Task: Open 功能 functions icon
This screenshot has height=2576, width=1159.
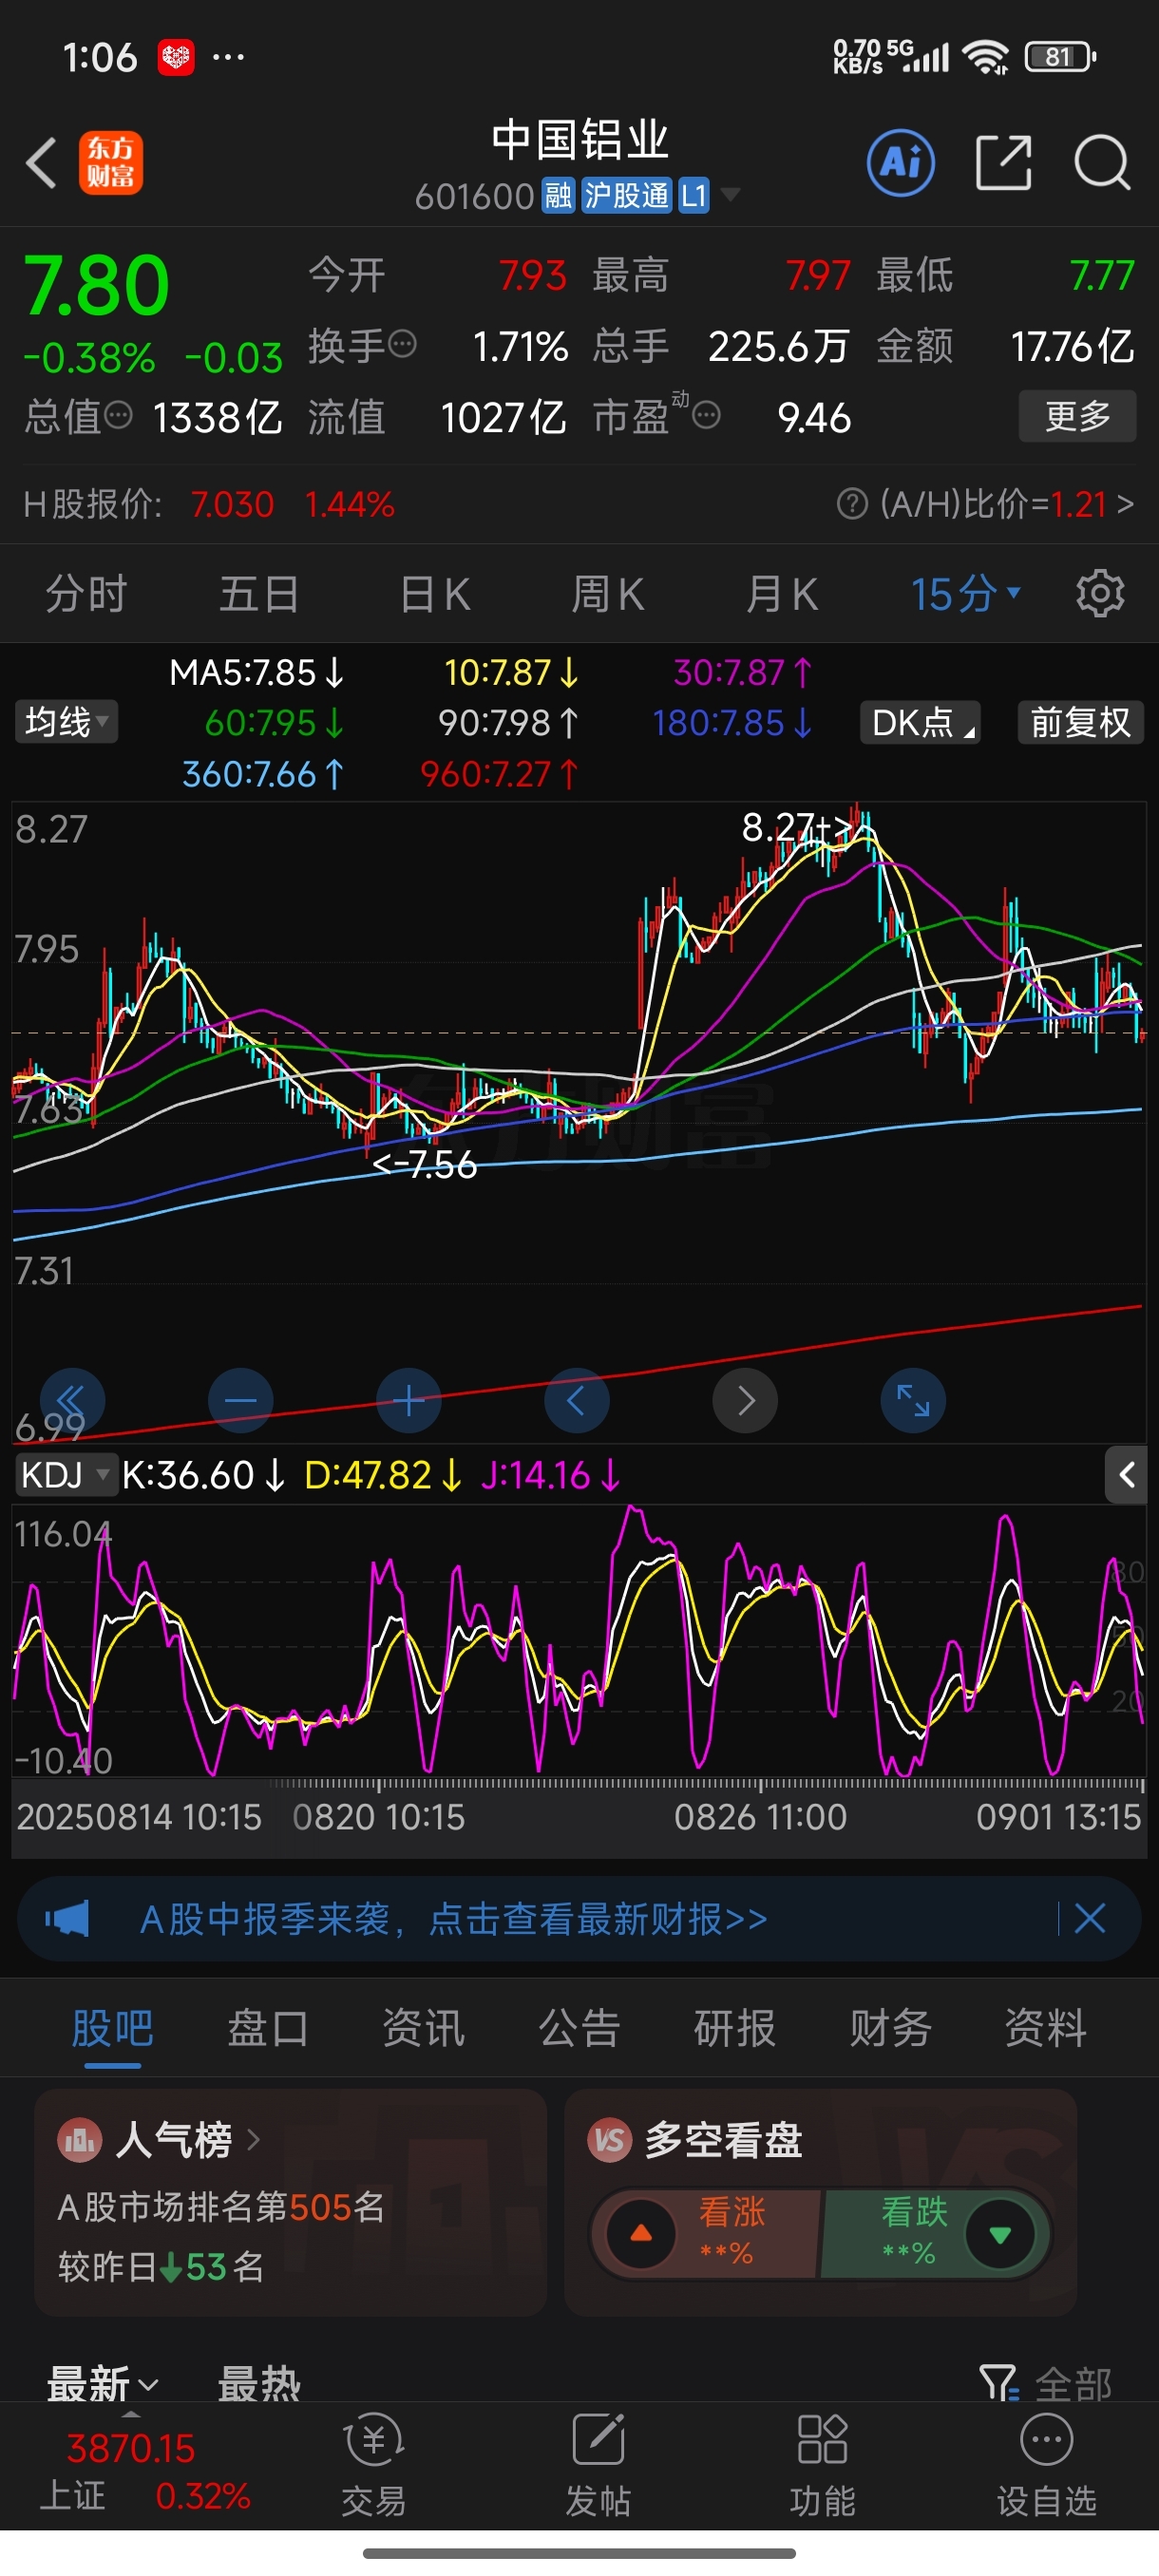Action: click(x=822, y=2466)
